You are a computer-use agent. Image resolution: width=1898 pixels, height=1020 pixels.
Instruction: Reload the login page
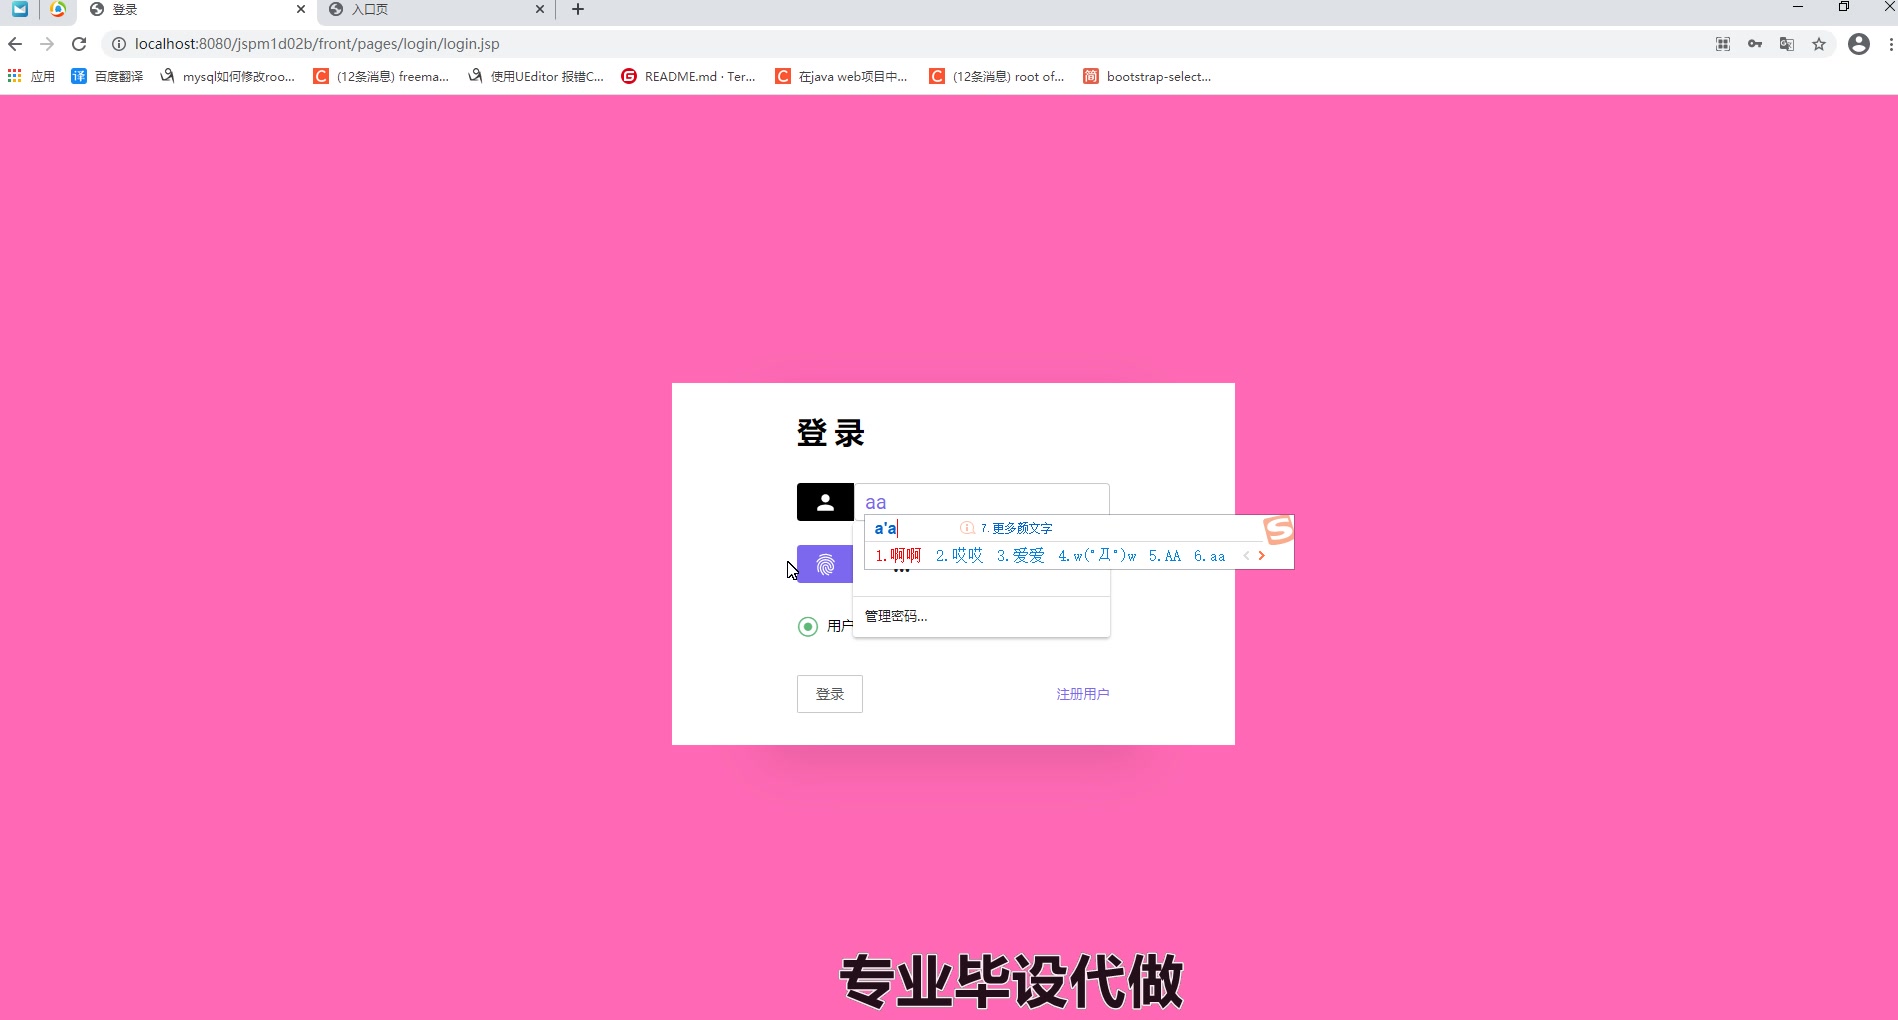[79, 44]
